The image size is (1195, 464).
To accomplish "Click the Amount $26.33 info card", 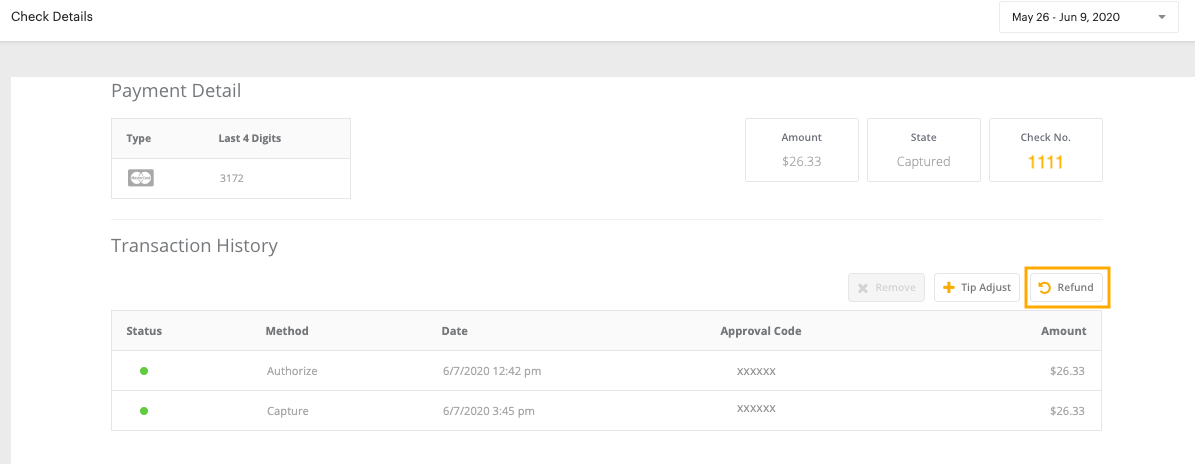I will point(802,149).
